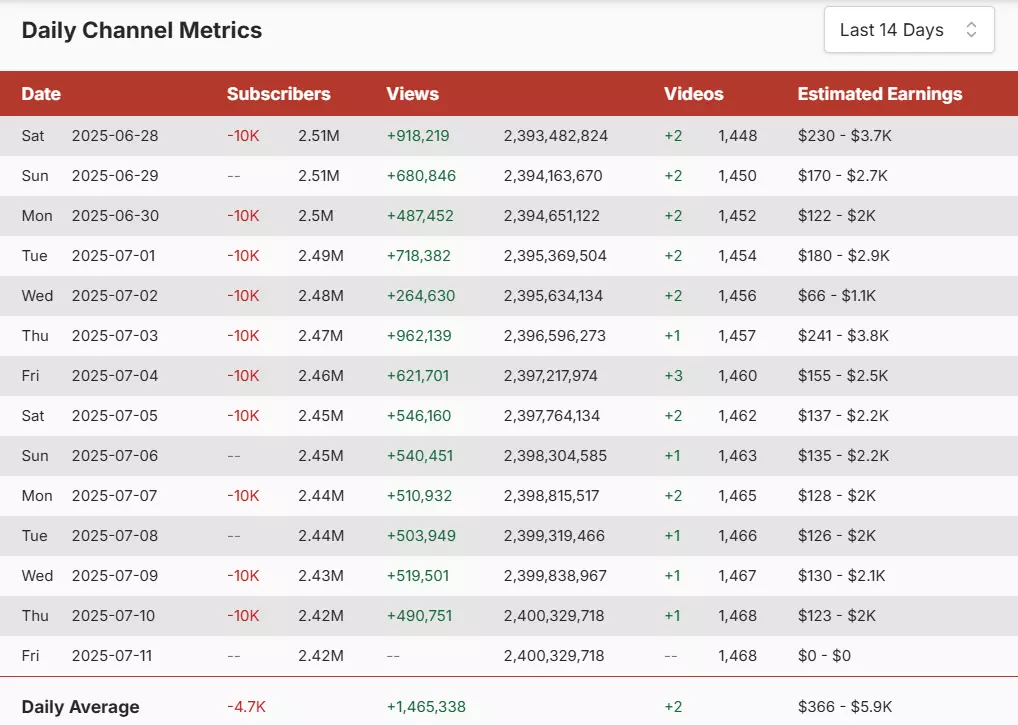The height and width of the screenshot is (725, 1018).
Task: Click the +3 videos gain on 2025-07-04
Action: pyautogui.click(x=673, y=376)
